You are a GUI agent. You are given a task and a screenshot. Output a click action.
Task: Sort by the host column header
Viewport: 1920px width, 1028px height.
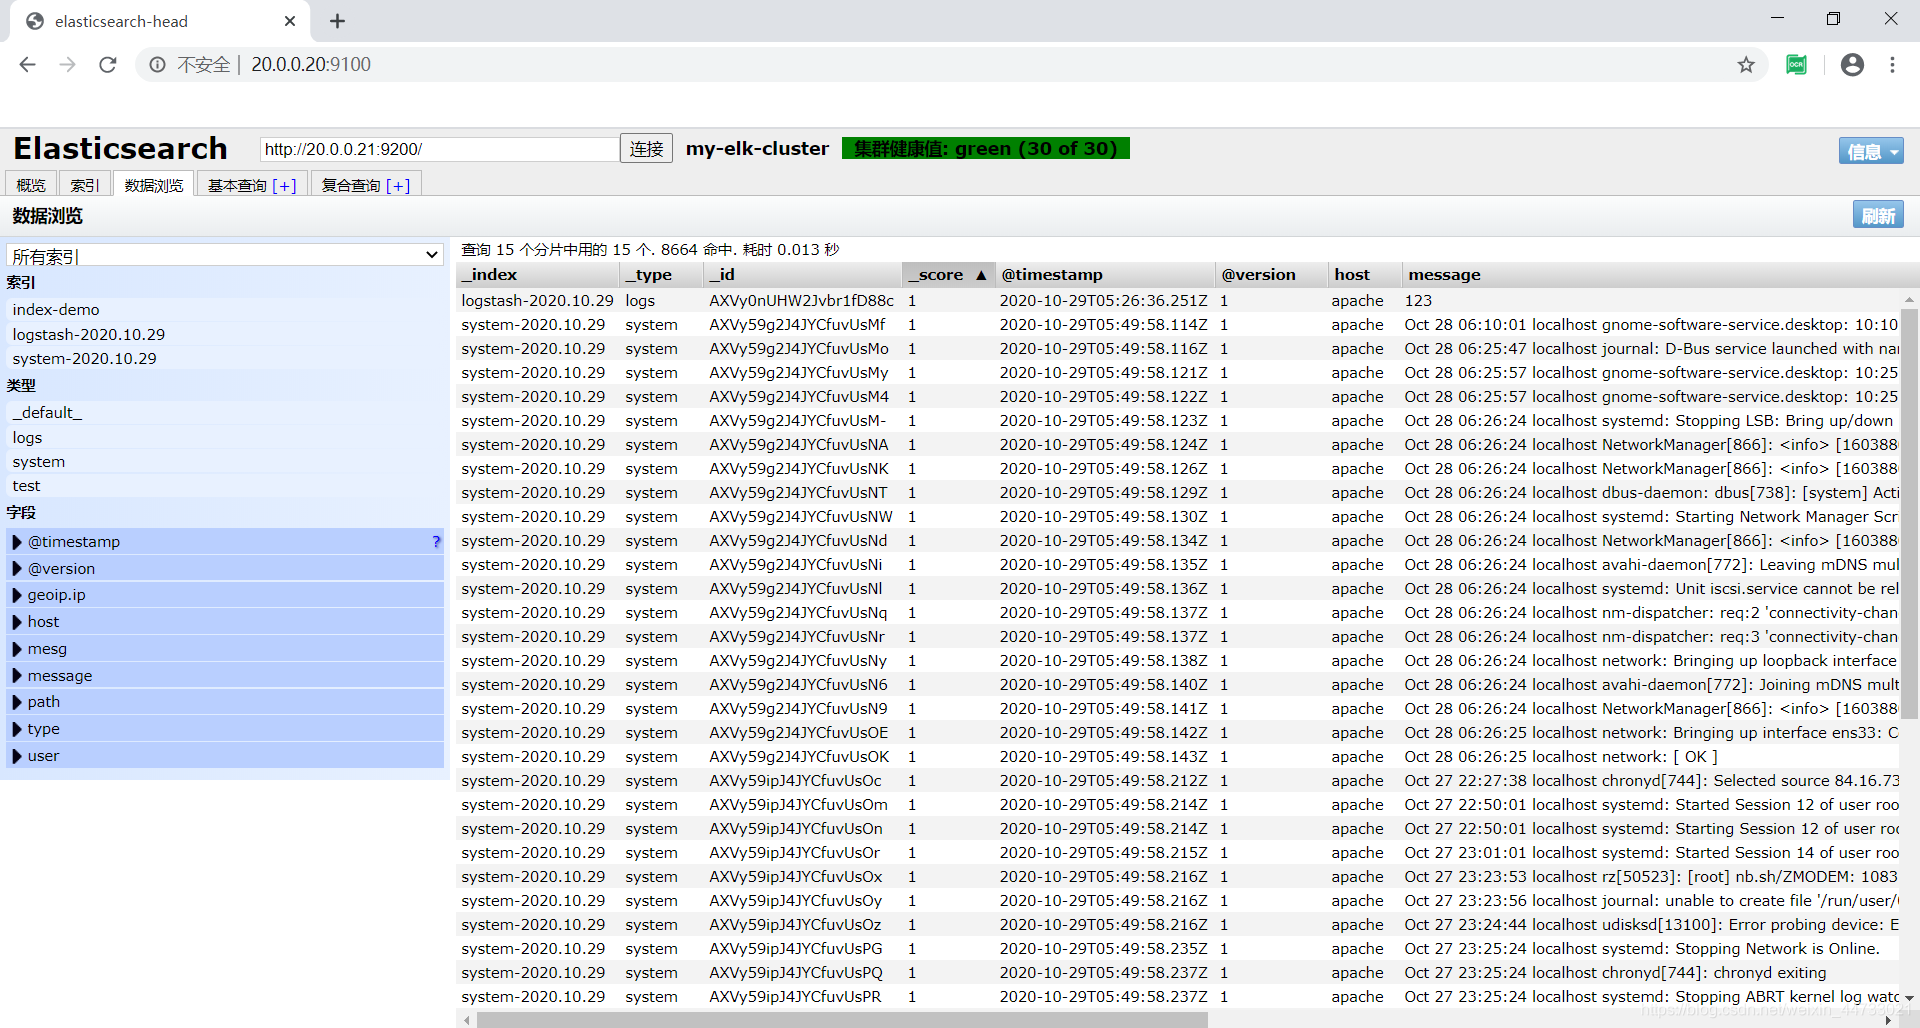pyautogui.click(x=1364, y=275)
